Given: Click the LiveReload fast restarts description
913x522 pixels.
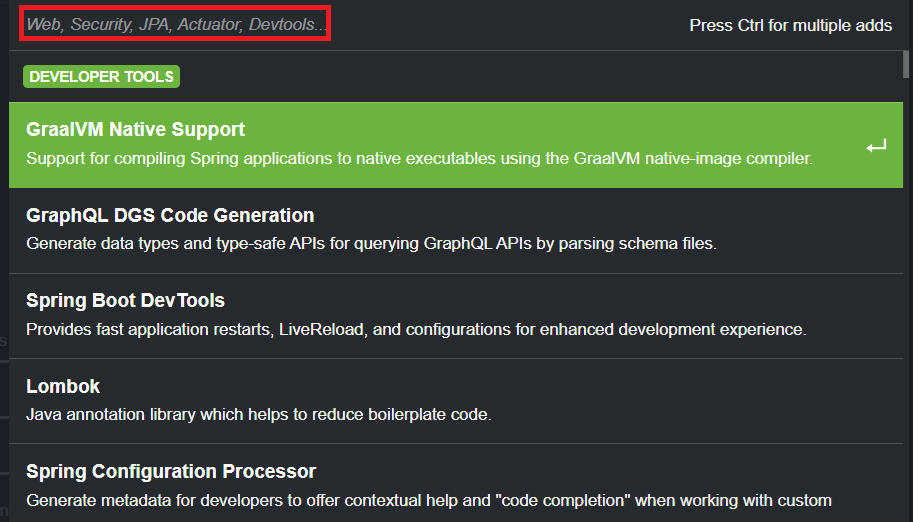Looking at the screenshot, I should tap(415, 329).
